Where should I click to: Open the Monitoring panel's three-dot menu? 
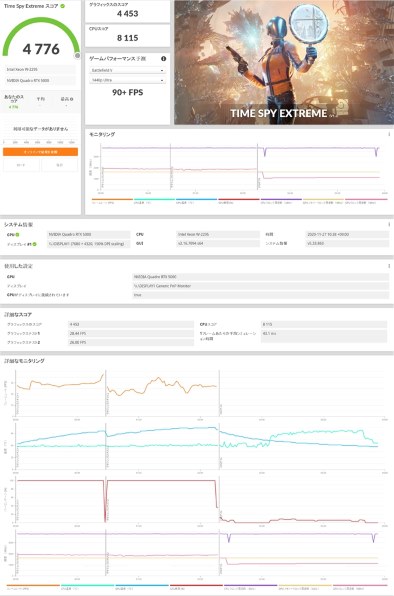389,134
